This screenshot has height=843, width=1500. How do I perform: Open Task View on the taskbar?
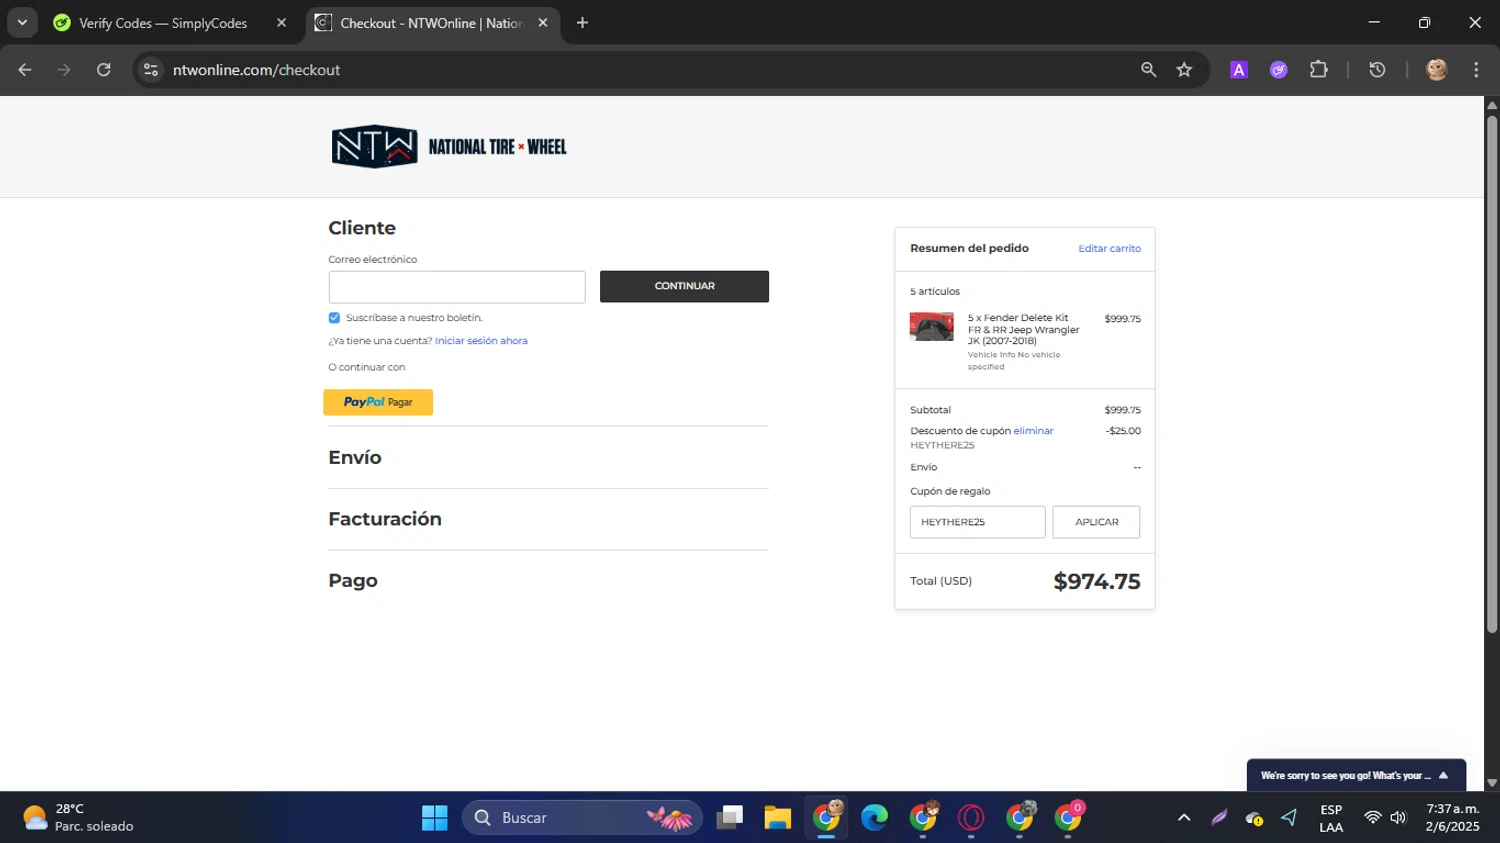[x=730, y=818]
